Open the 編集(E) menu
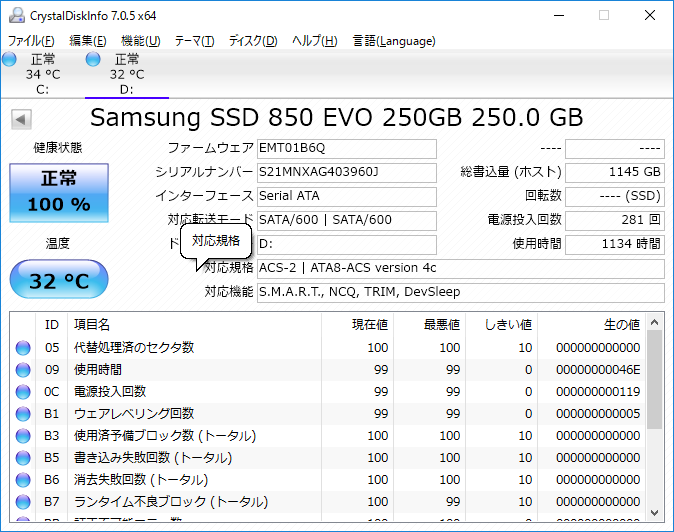This screenshot has width=674, height=532. 88,41
